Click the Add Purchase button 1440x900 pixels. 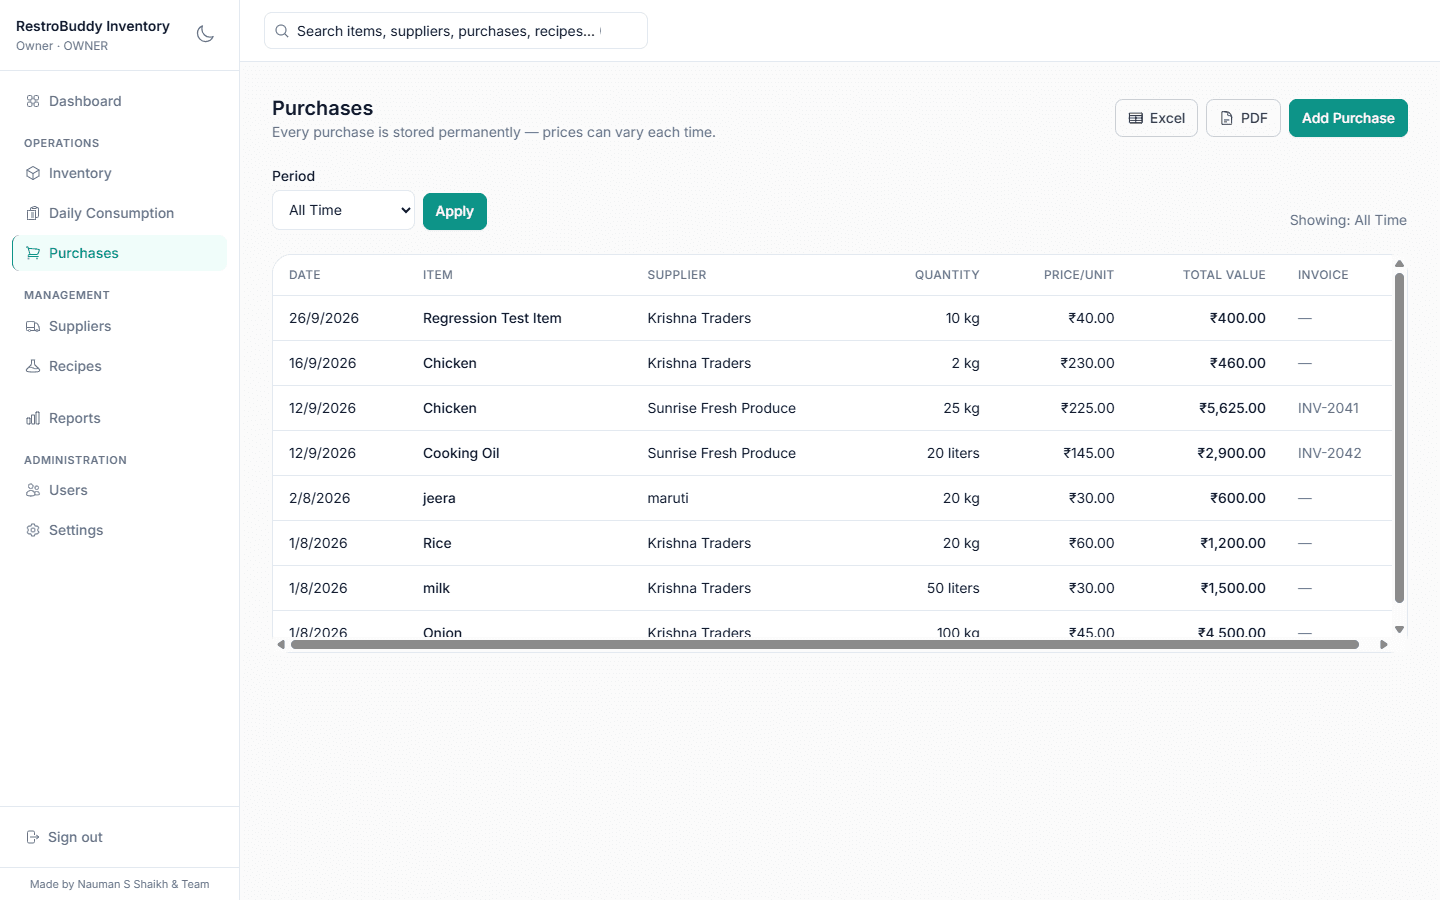click(x=1348, y=118)
